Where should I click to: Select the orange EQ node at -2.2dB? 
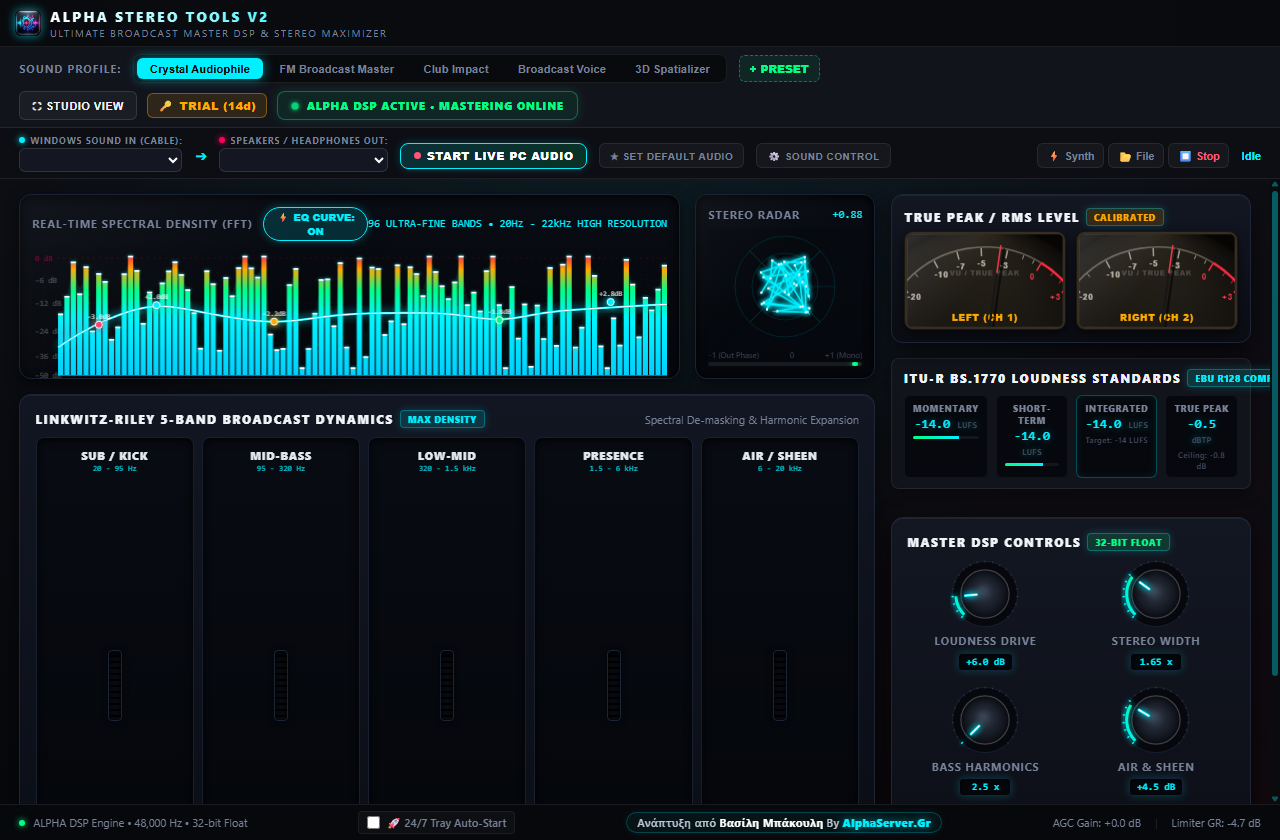point(274,322)
